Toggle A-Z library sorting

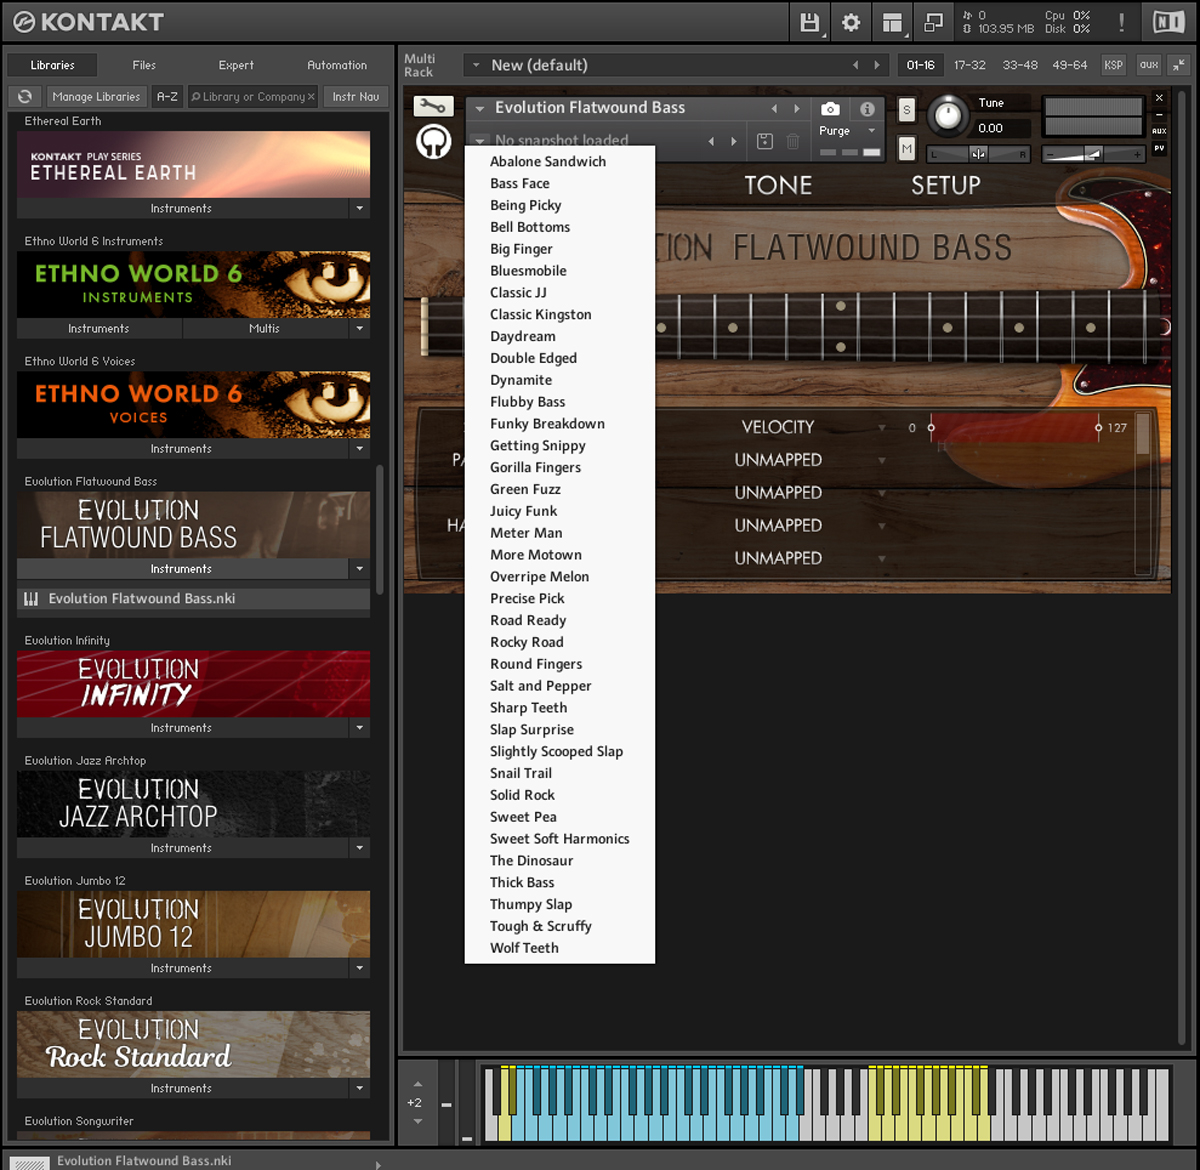pyautogui.click(x=167, y=97)
